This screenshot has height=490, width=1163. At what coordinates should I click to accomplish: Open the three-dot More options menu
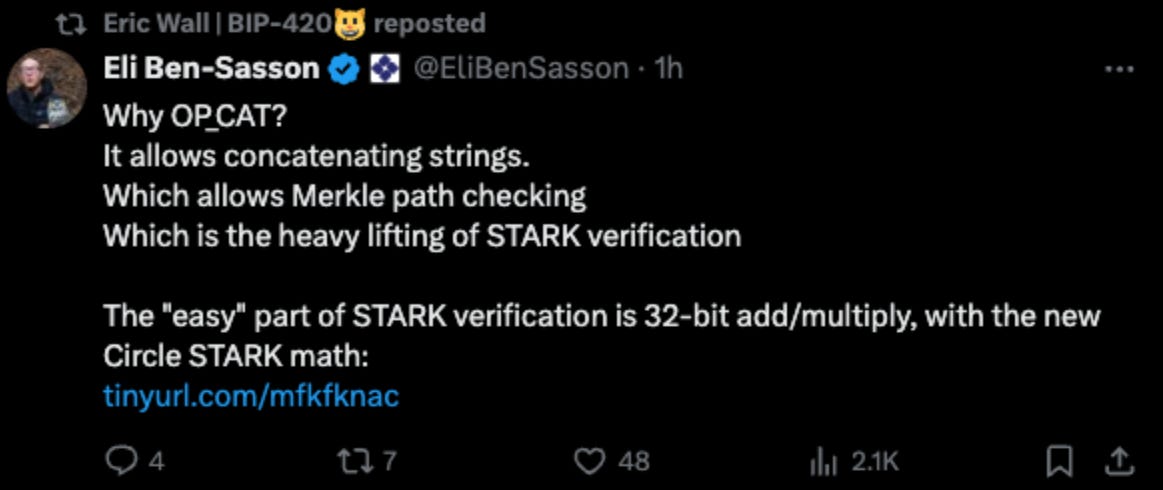coord(1118,70)
